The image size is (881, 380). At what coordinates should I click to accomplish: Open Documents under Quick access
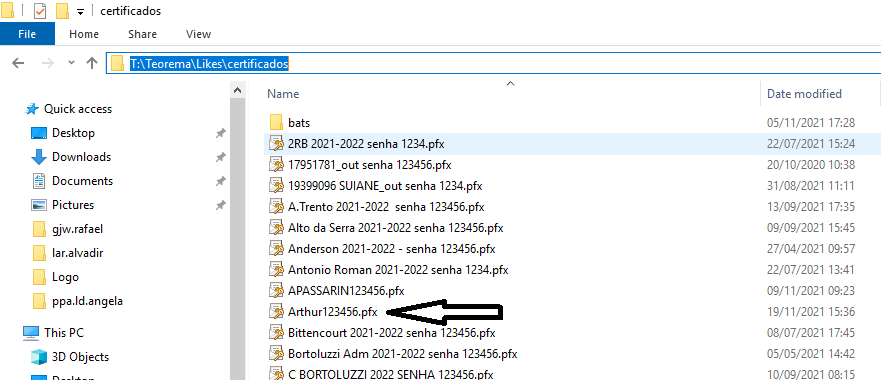82,181
